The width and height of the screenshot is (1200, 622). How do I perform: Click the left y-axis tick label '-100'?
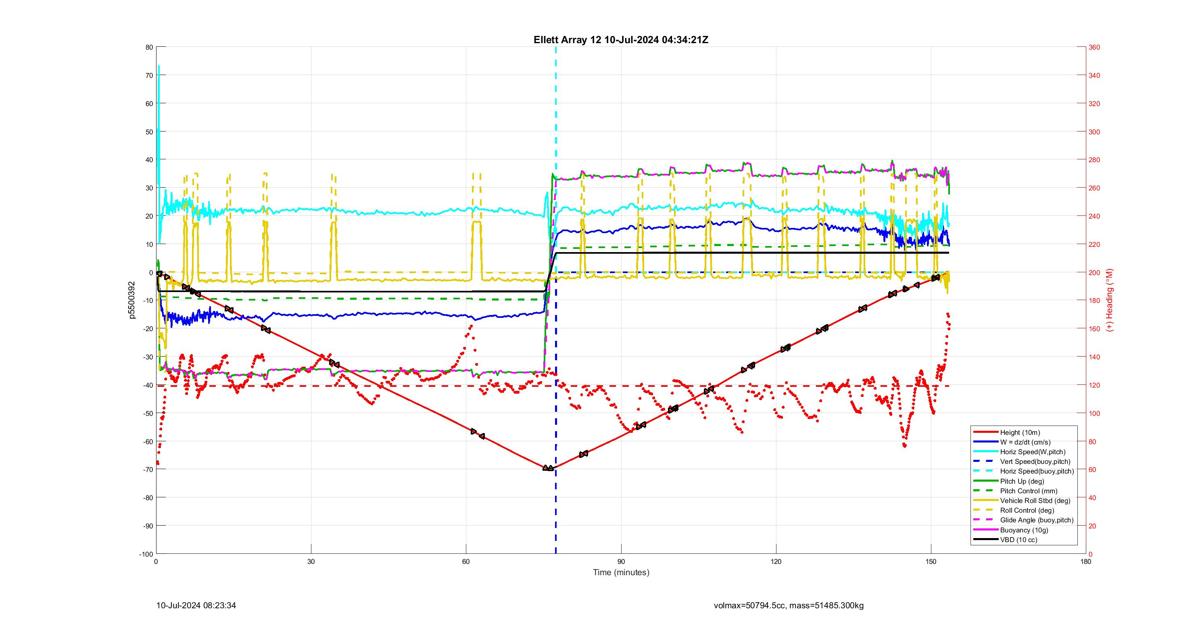pyautogui.click(x=145, y=554)
